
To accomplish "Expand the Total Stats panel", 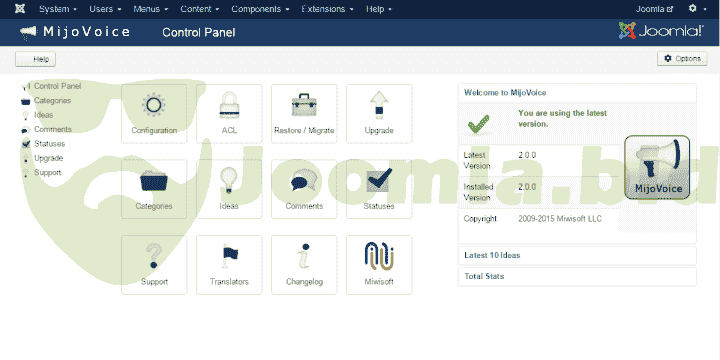I will coord(577,277).
